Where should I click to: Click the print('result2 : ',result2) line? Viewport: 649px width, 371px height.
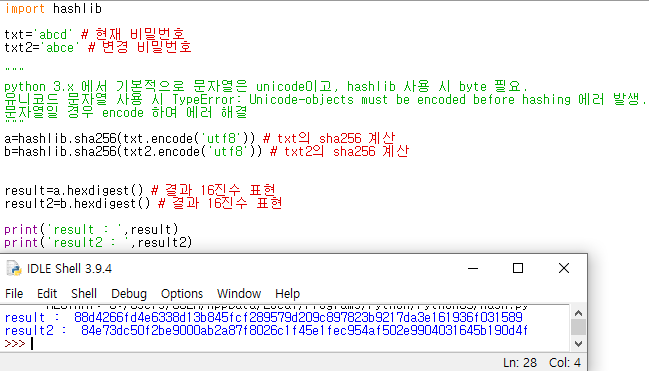(x=98, y=242)
